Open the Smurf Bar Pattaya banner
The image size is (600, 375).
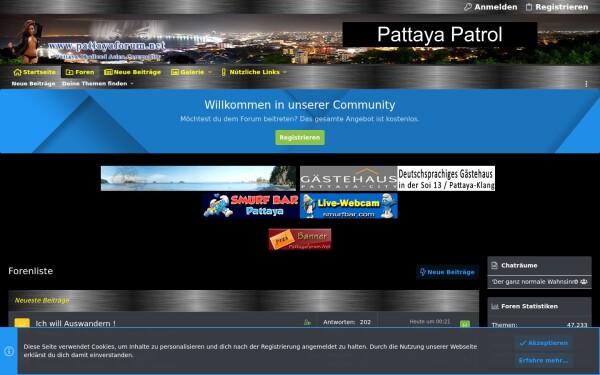pyautogui.click(x=251, y=206)
